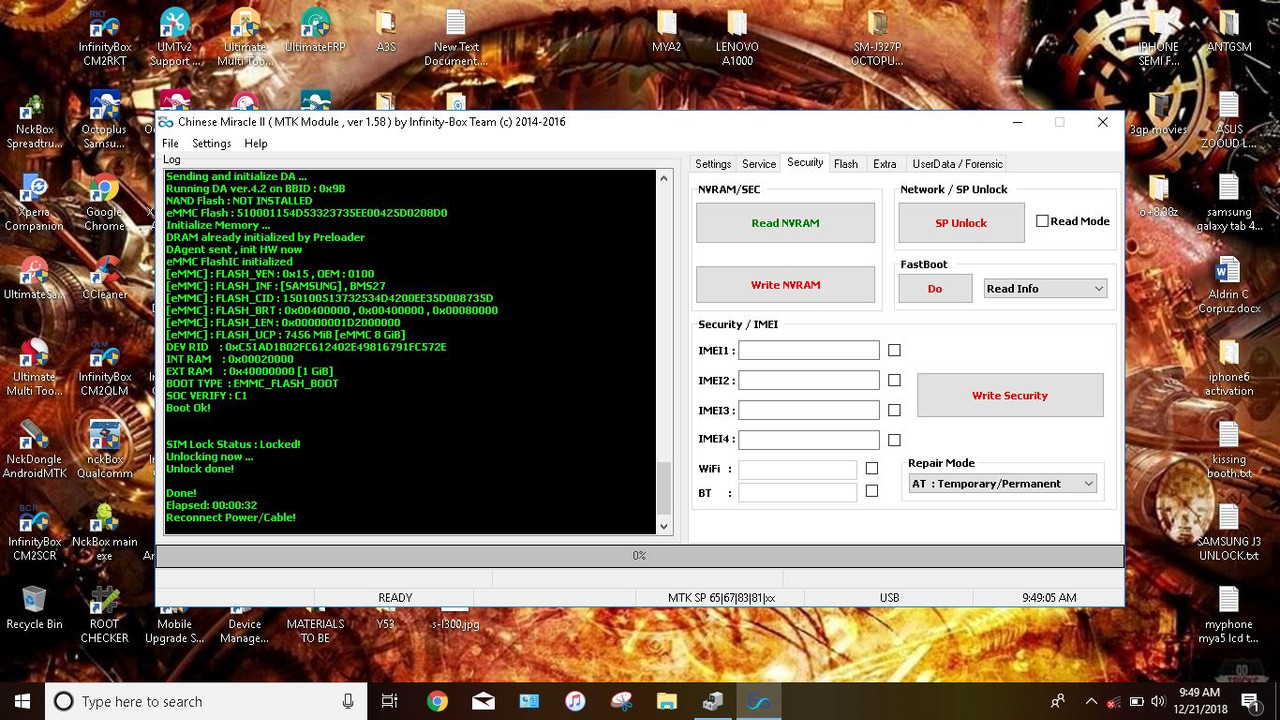Select the CCleaner desktop shortcut
Viewport: 1280px width, 720px height.
click(104, 279)
